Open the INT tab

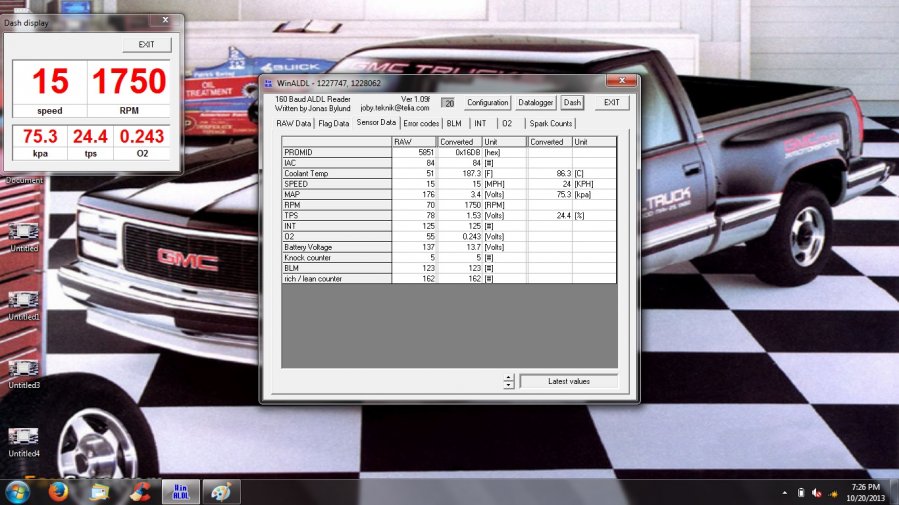click(x=480, y=123)
